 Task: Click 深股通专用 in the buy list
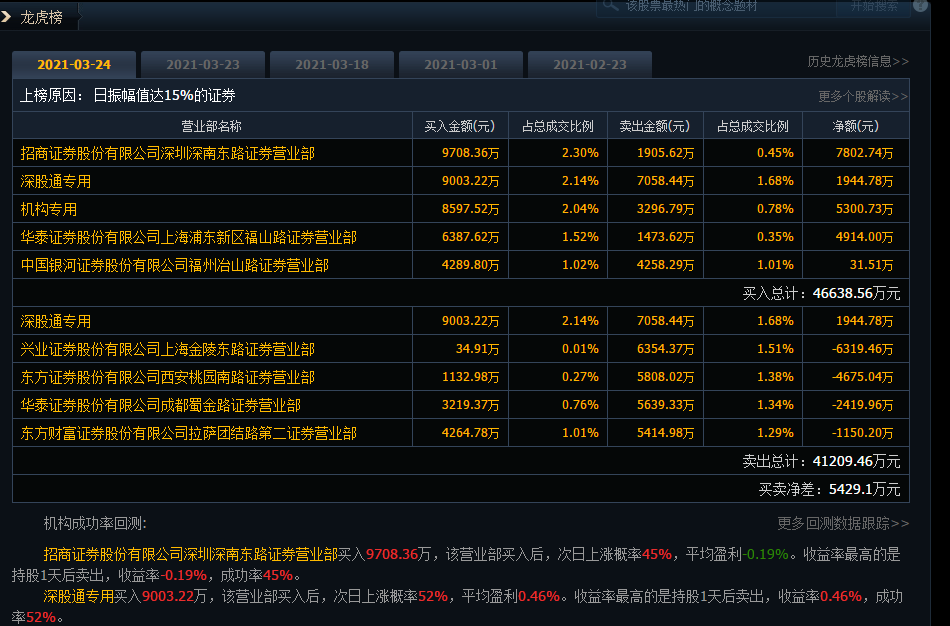(56, 181)
